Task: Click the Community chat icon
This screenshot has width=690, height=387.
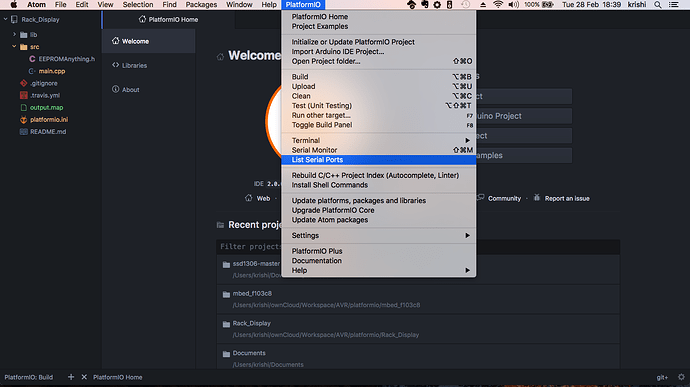Action: (481, 198)
